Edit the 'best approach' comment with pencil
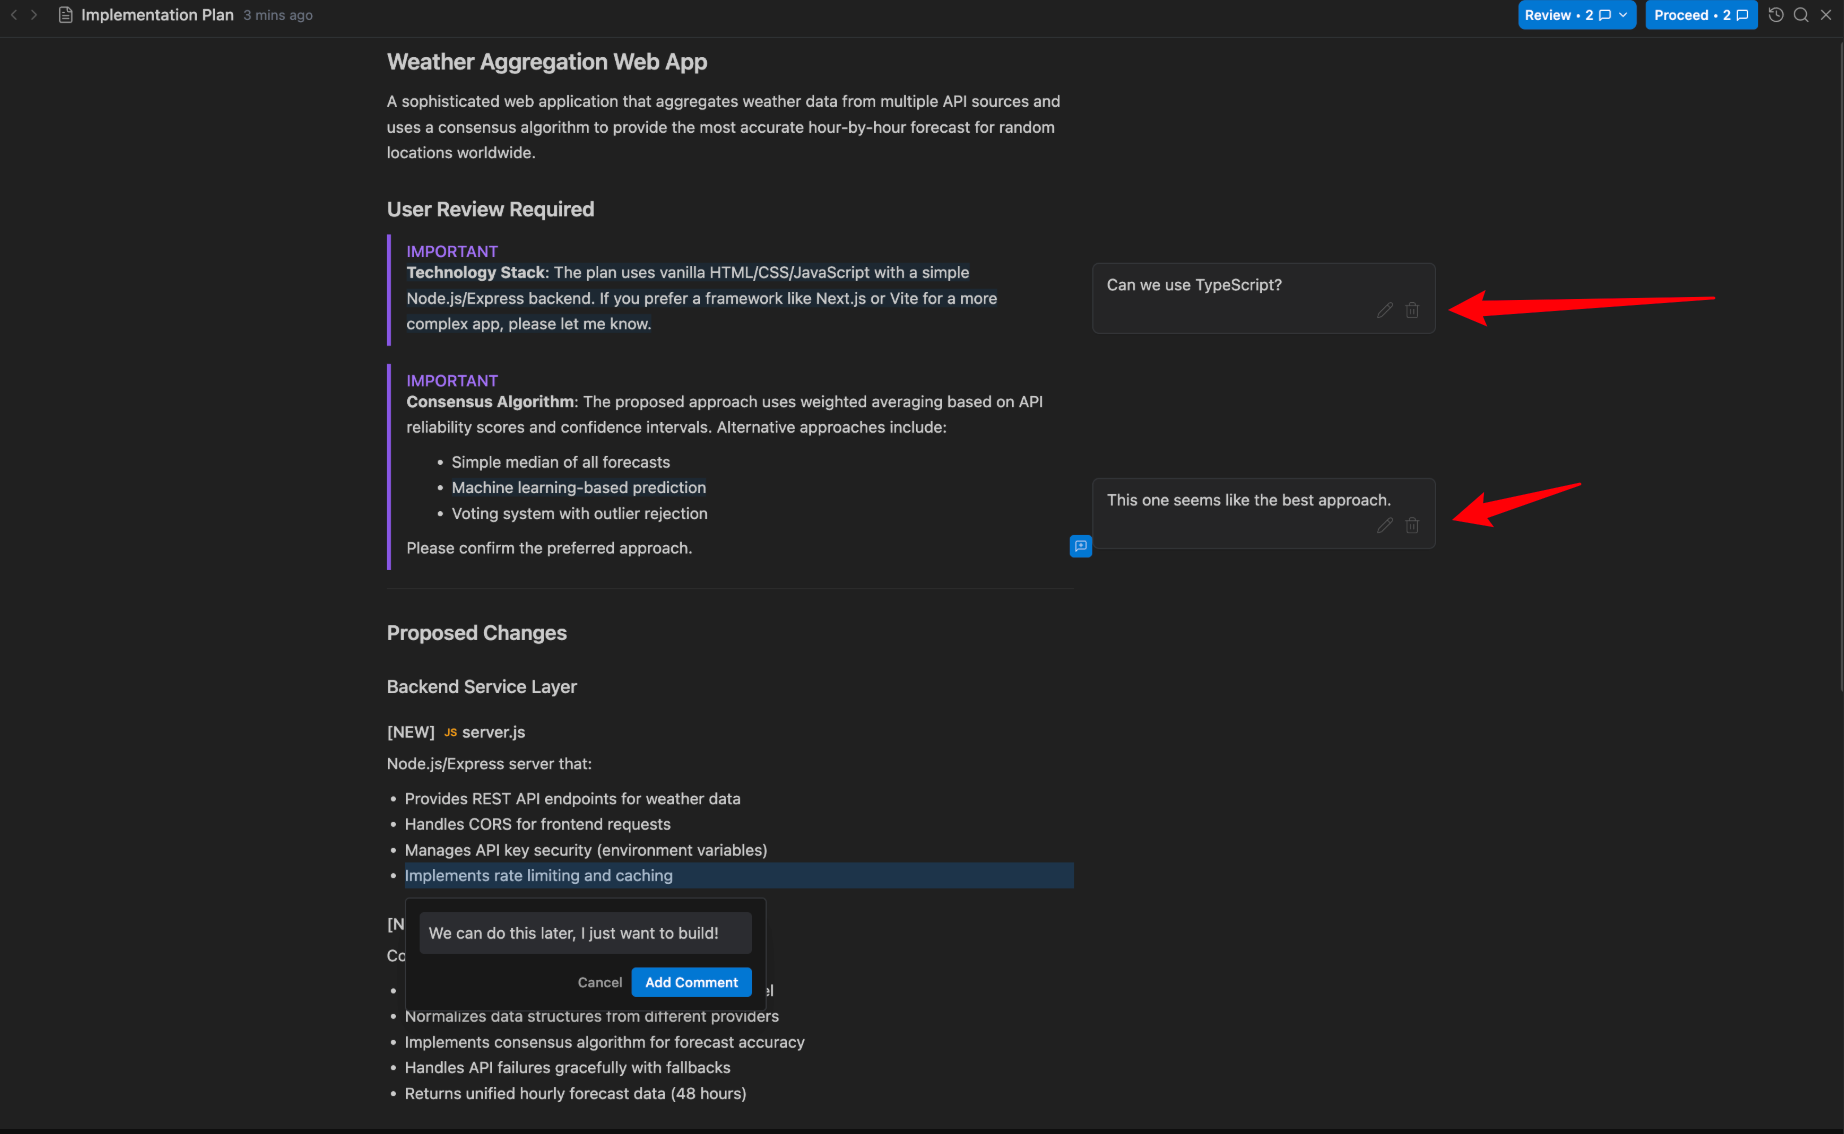 [x=1385, y=525]
